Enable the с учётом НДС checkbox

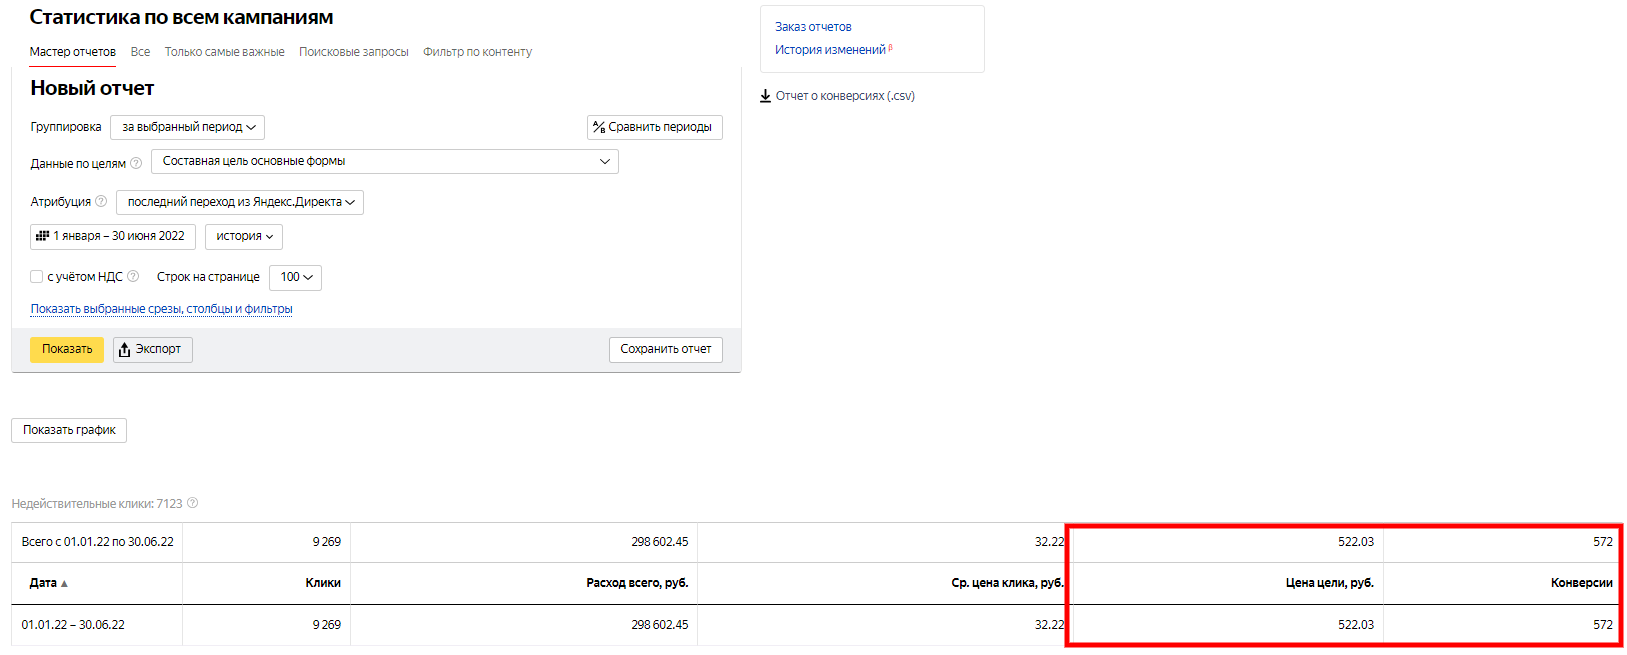[37, 277]
